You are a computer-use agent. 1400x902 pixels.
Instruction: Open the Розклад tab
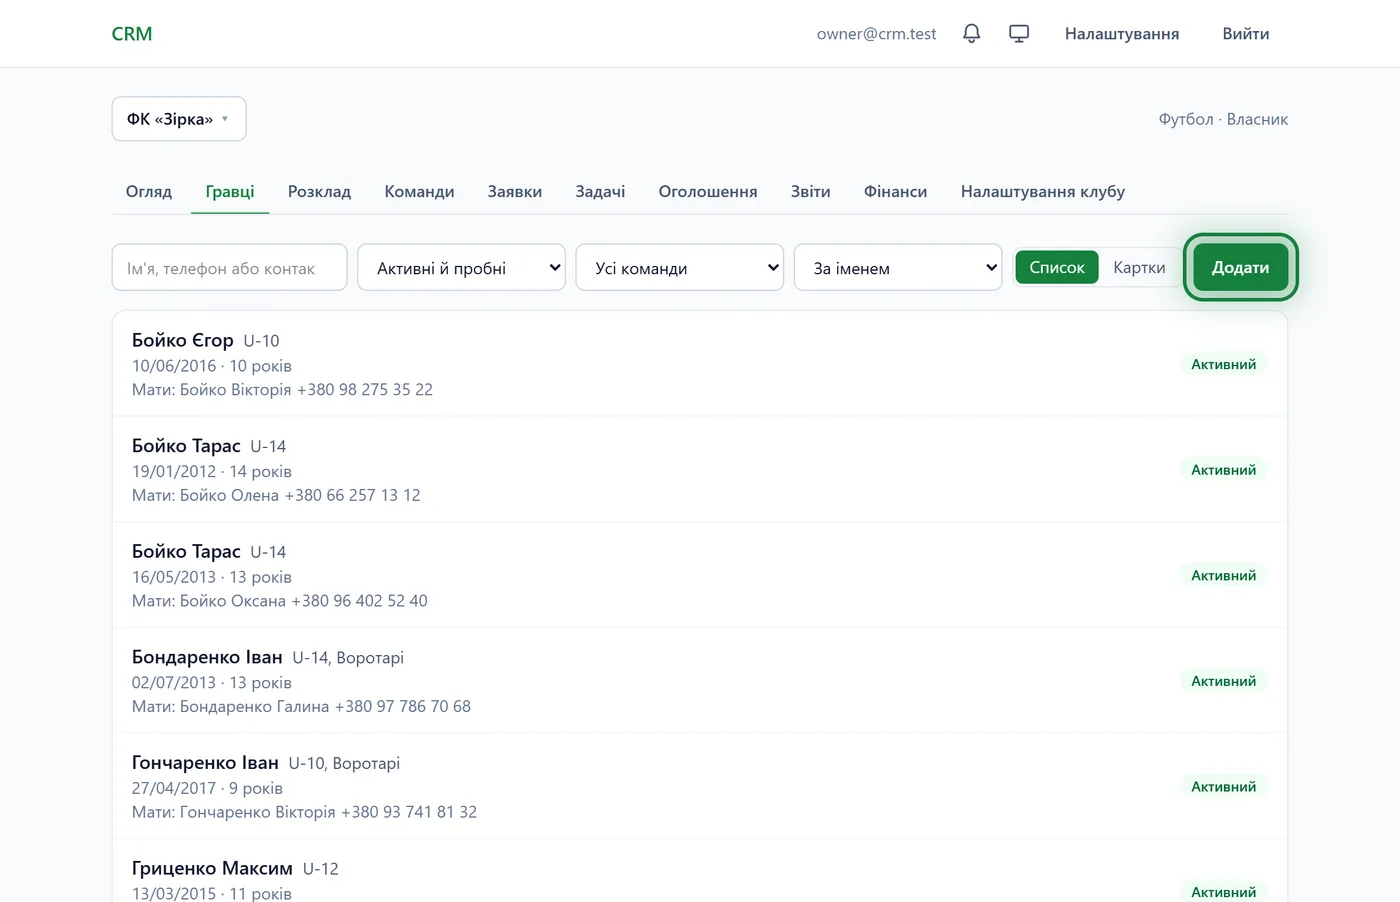320,191
